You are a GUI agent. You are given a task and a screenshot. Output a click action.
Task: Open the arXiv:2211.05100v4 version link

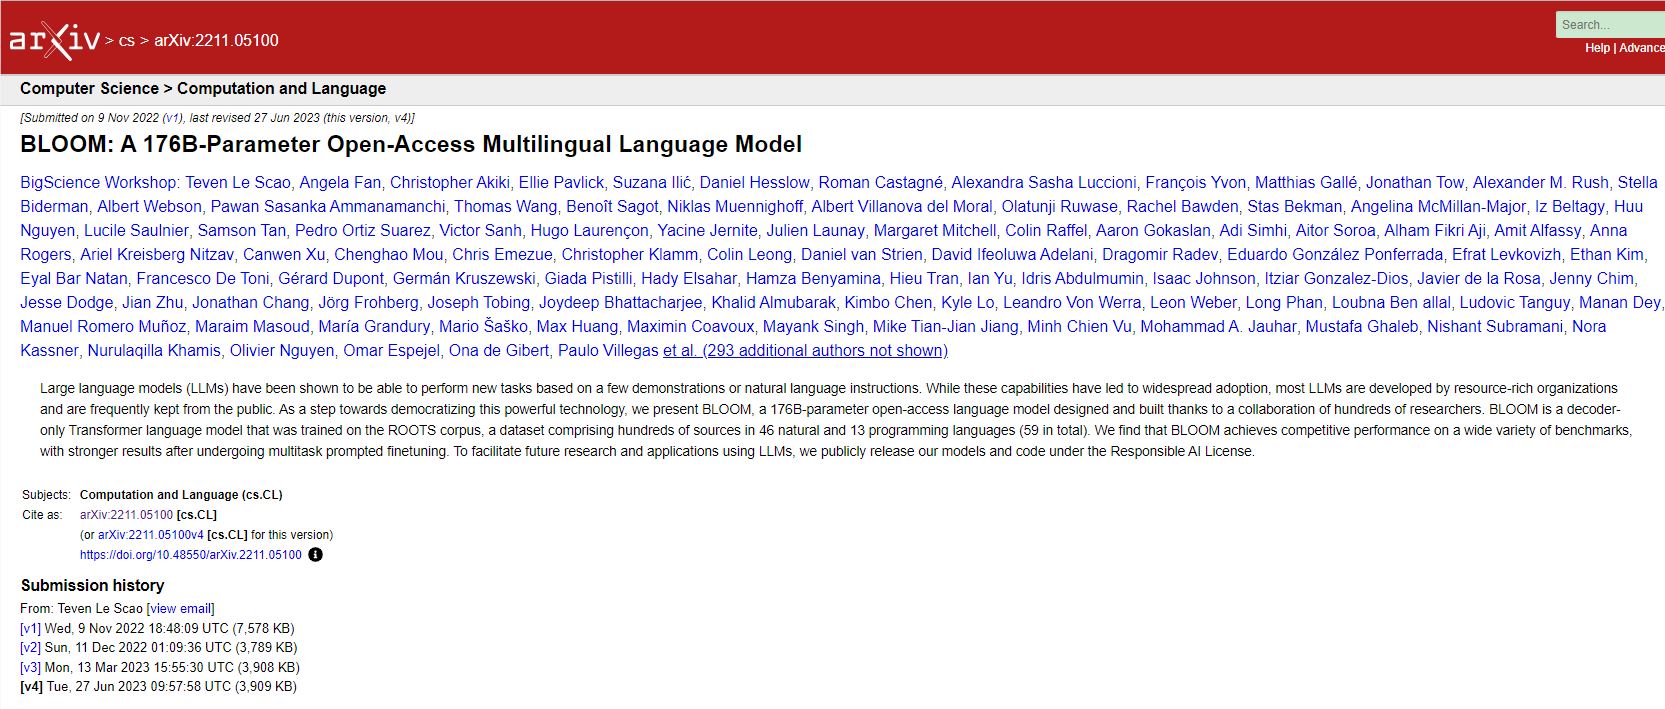pyautogui.click(x=151, y=535)
